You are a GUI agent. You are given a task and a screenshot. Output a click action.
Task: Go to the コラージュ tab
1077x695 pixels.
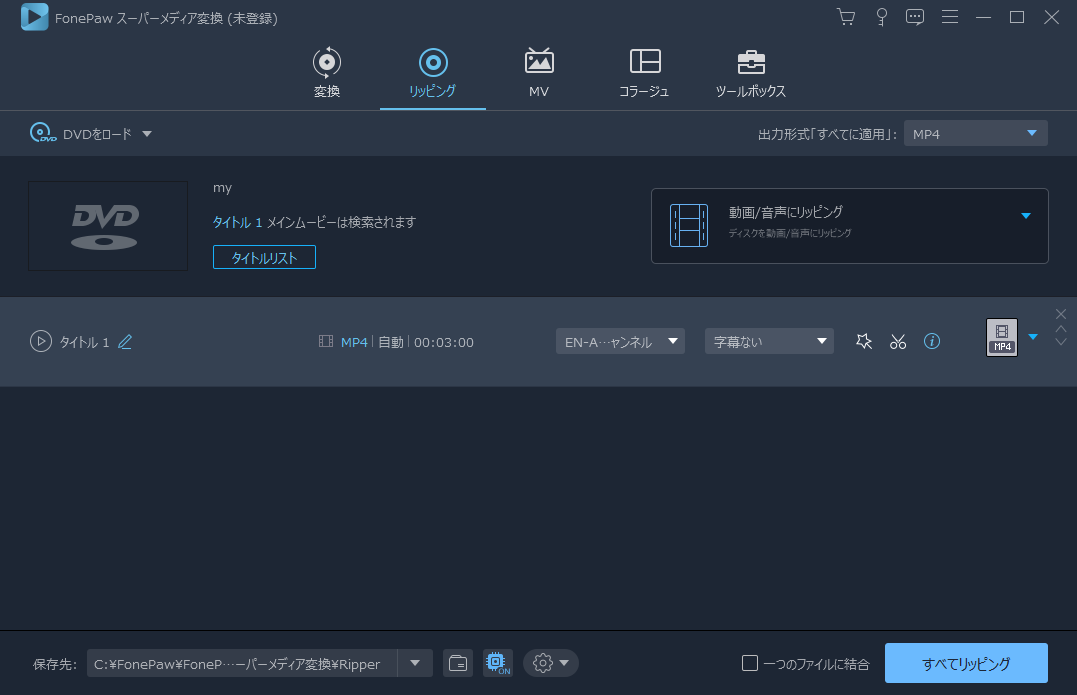644,73
